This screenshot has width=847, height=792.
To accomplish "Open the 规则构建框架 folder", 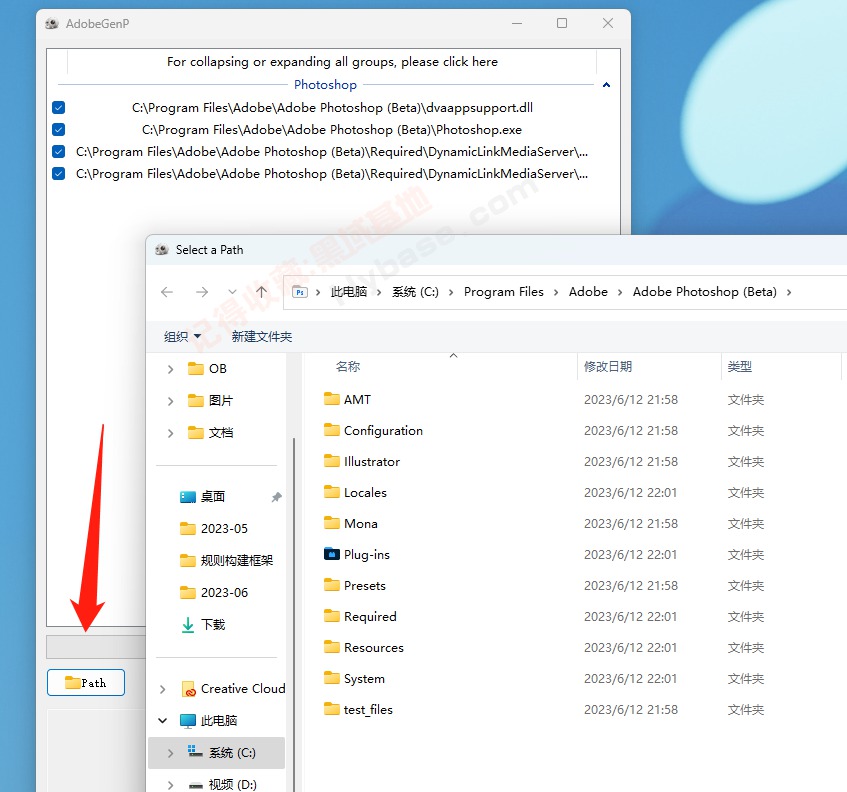I will (237, 560).
